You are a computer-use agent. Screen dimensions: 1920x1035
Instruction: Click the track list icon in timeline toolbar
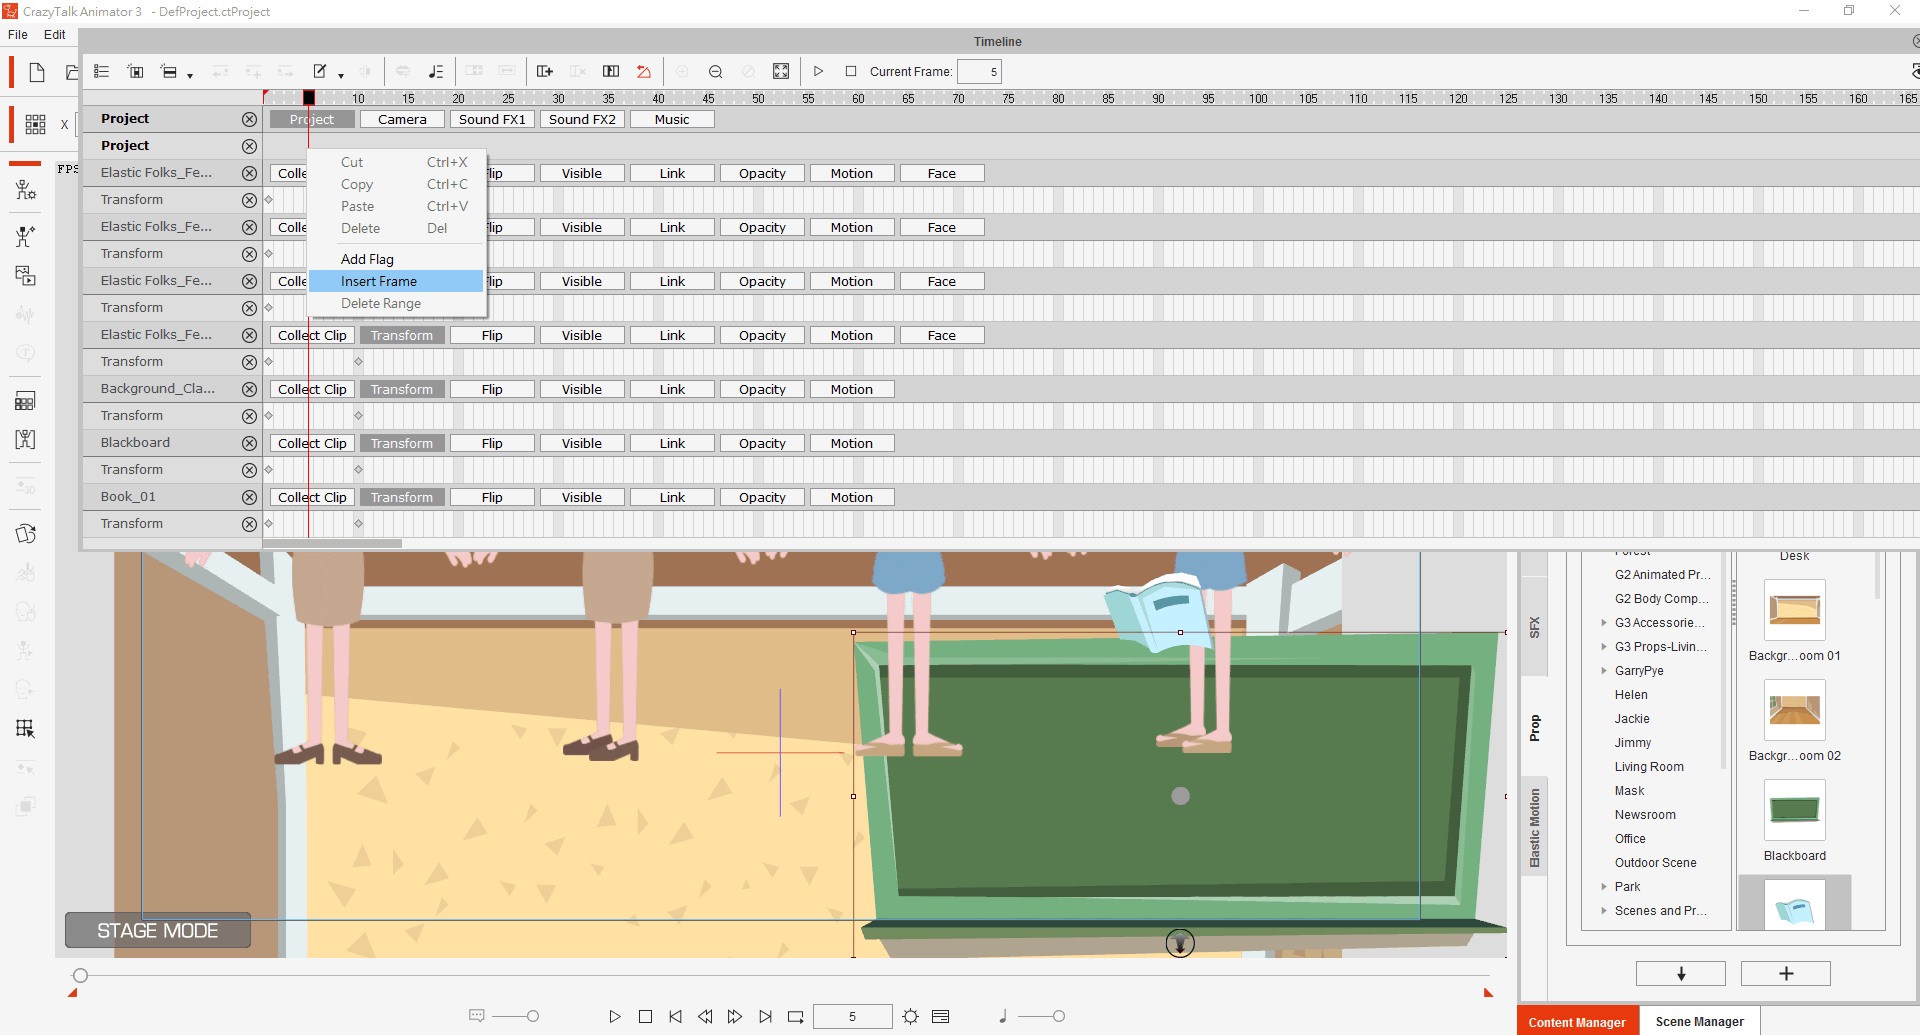[101, 71]
